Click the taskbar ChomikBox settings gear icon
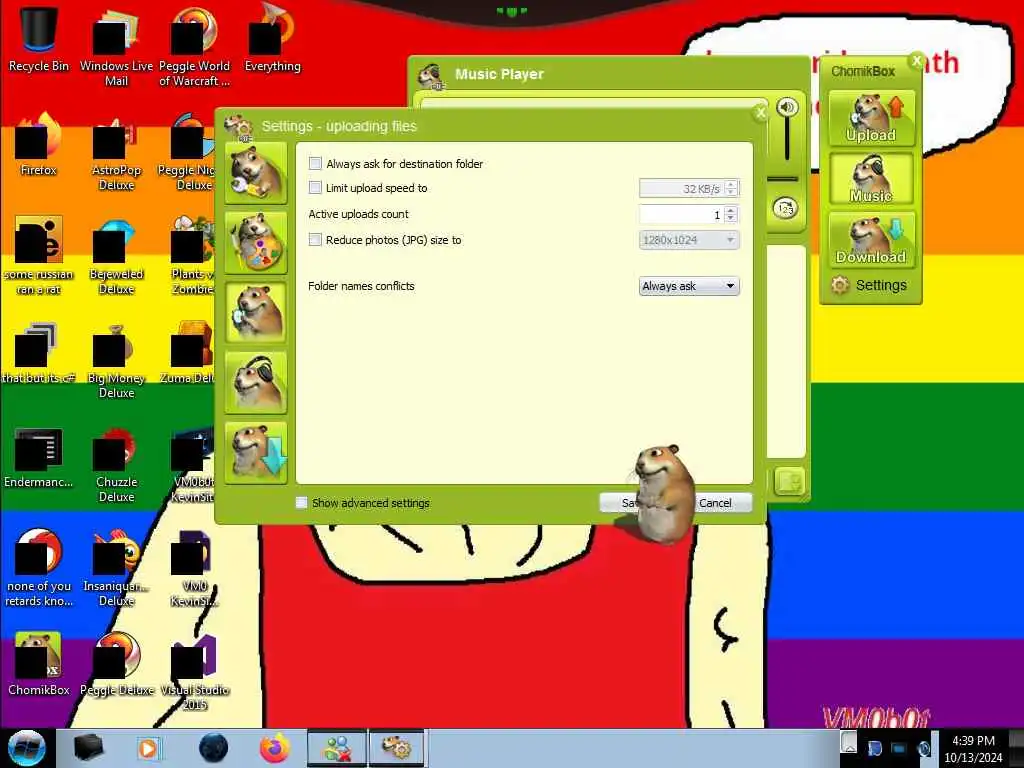This screenshot has height=768, width=1024. click(397, 748)
